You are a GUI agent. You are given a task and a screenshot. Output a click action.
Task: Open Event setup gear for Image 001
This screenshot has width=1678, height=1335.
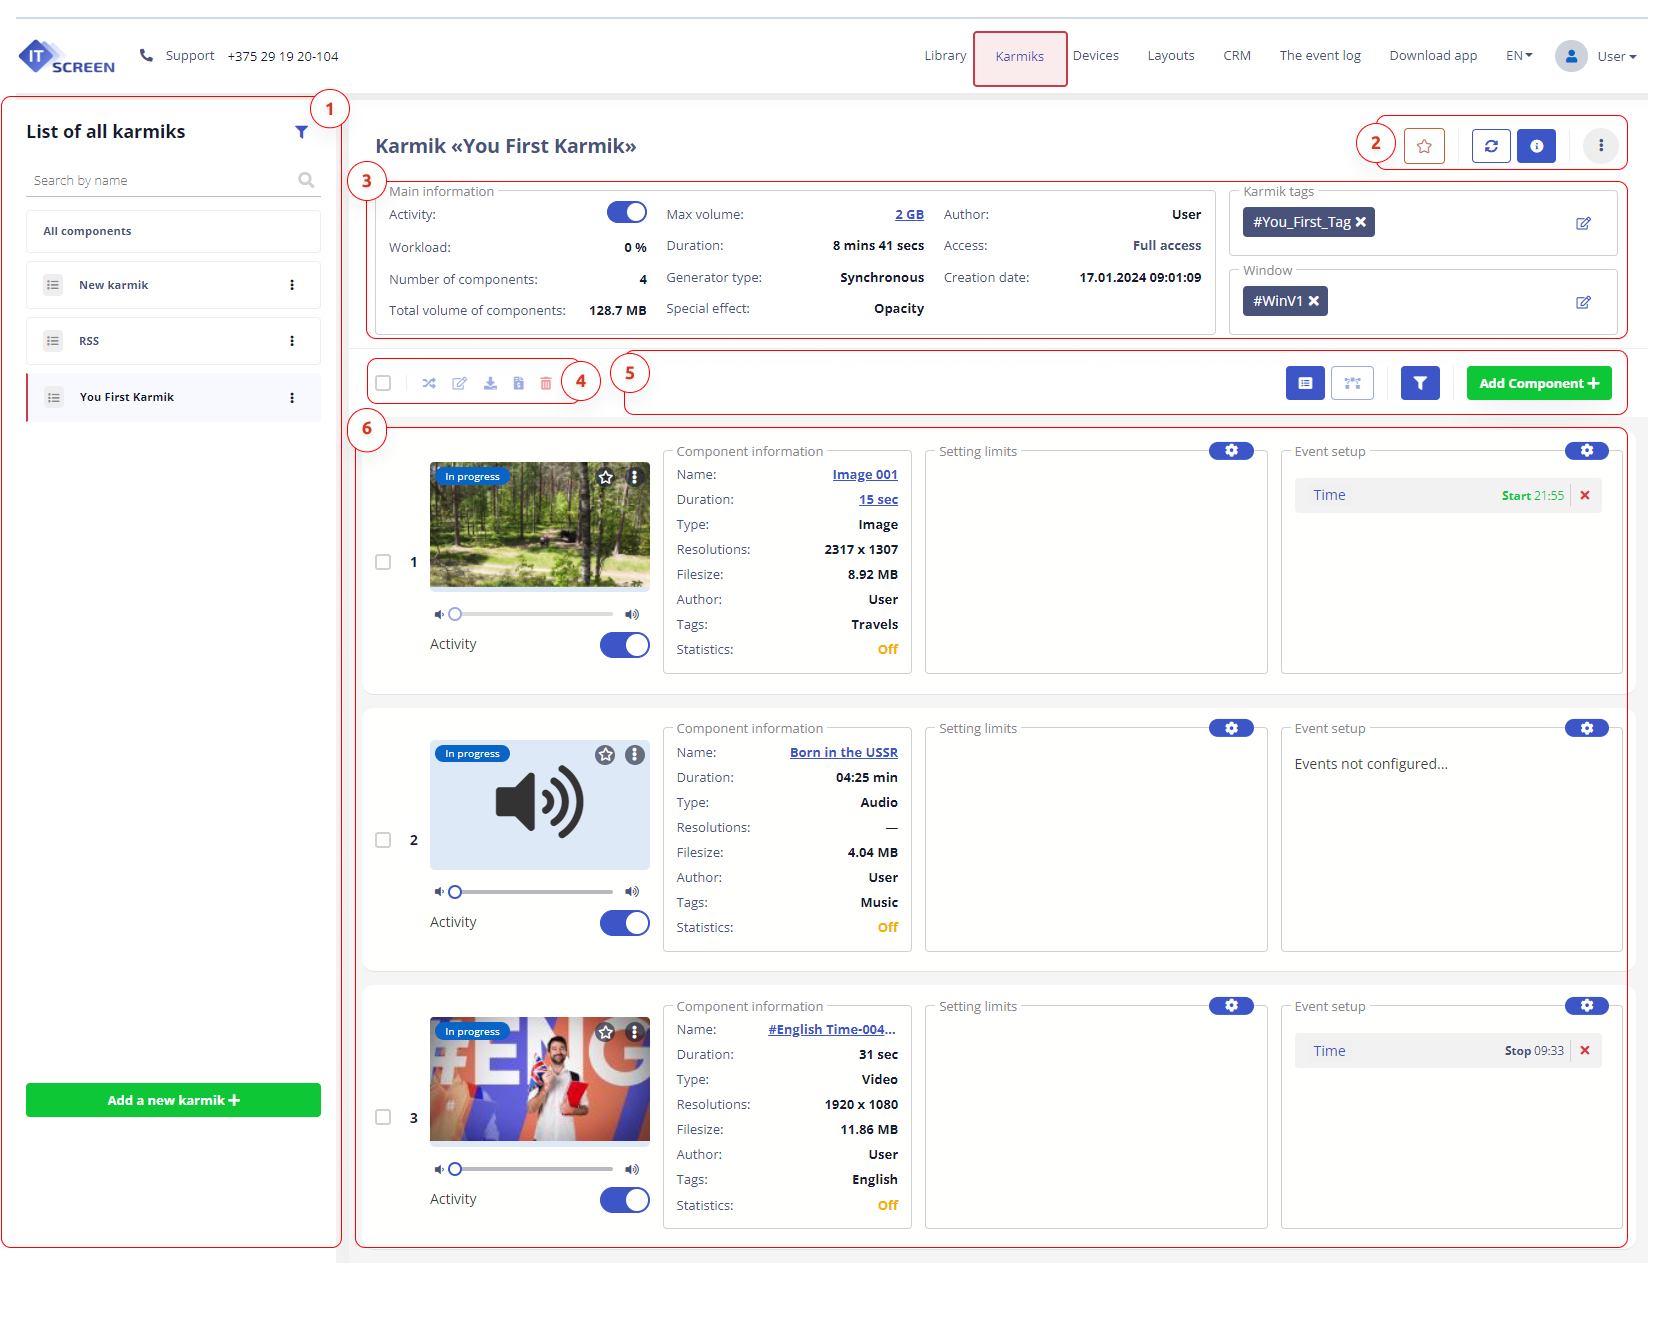(x=1586, y=451)
